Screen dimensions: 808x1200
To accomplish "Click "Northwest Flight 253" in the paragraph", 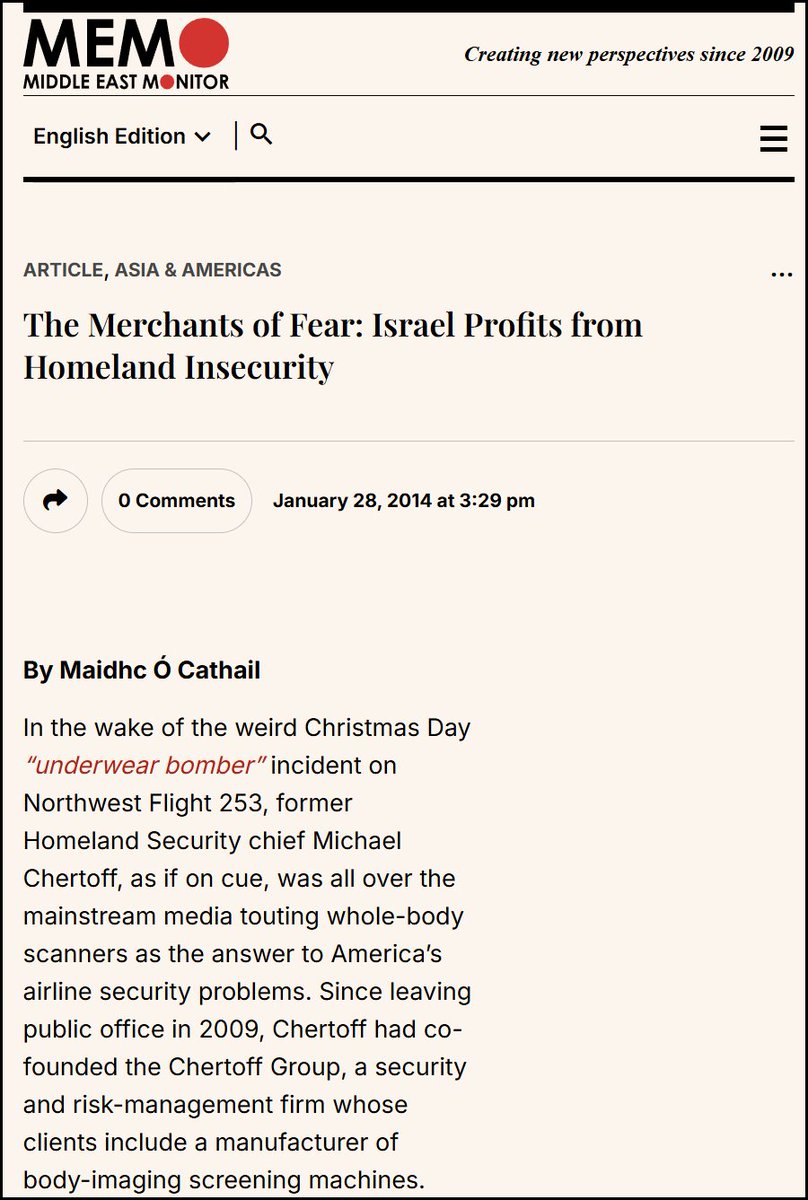I will pyautogui.click(x=187, y=802).
